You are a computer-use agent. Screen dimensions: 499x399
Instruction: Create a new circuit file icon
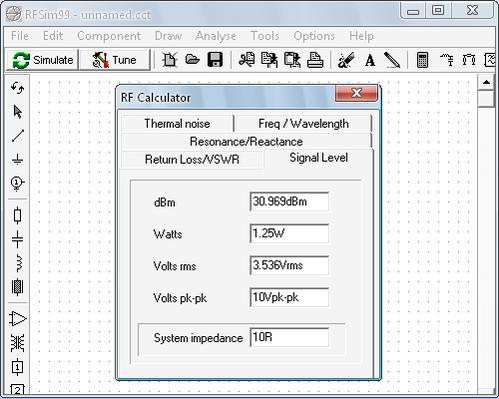(169, 60)
